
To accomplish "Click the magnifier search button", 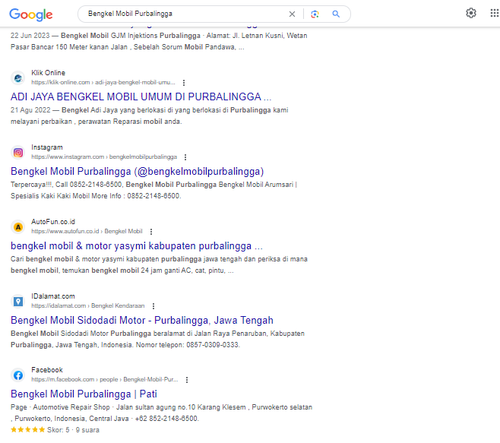I will point(336,14).
